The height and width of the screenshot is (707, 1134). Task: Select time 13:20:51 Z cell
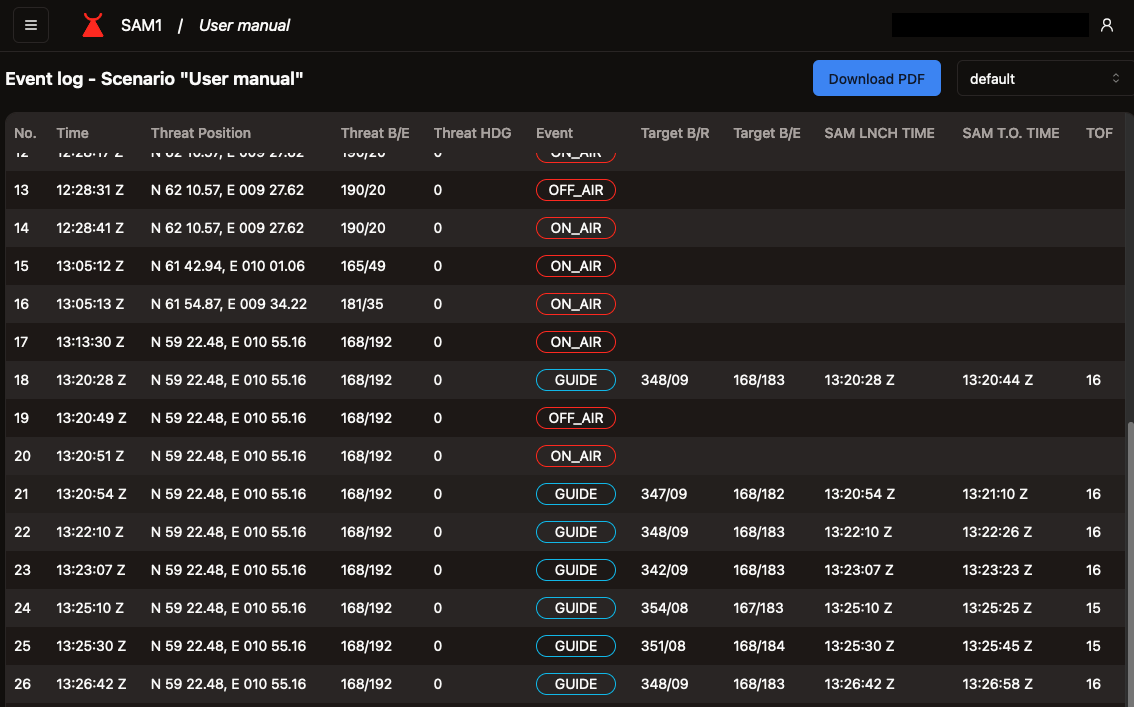90,456
